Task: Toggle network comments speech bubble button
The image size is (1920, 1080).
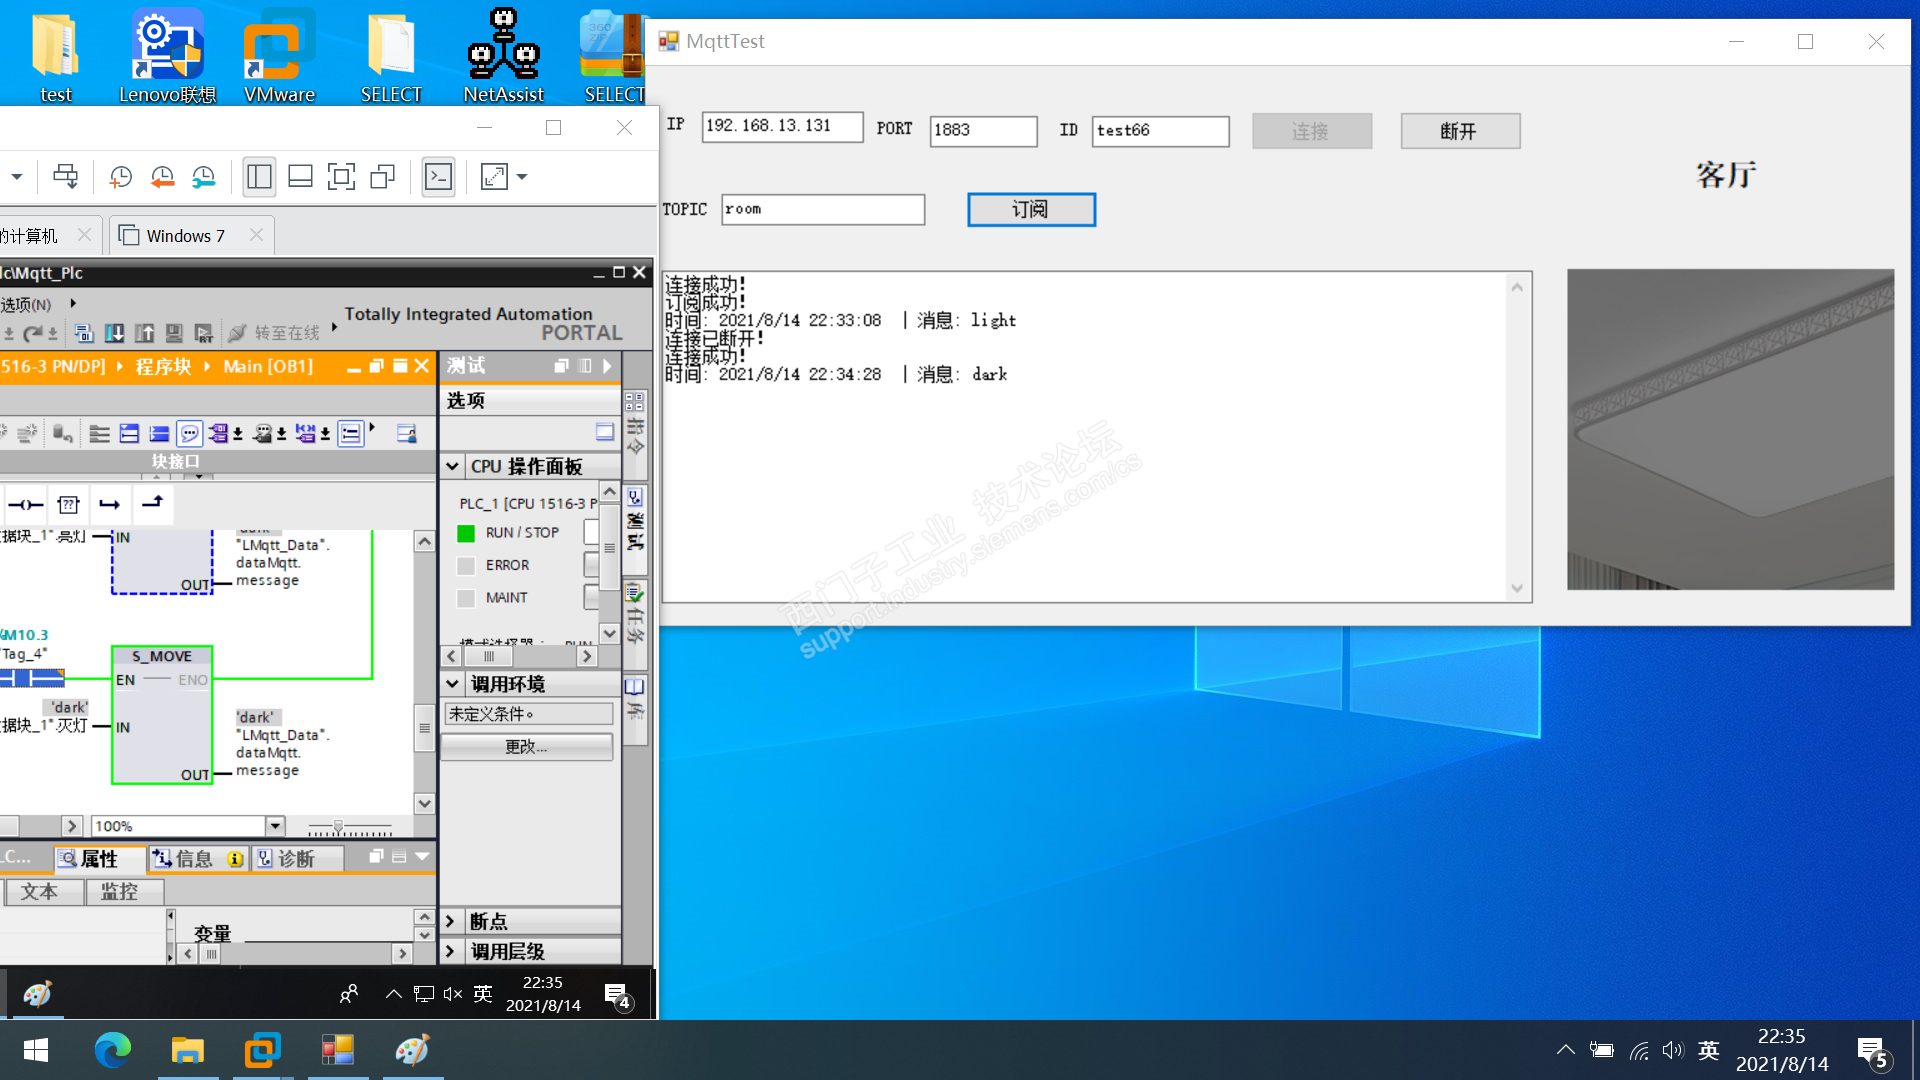Action: [x=189, y=433]
